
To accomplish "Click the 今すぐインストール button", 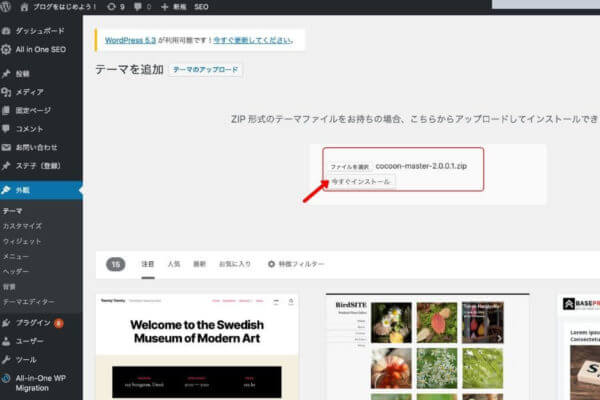I will point(360,181).
